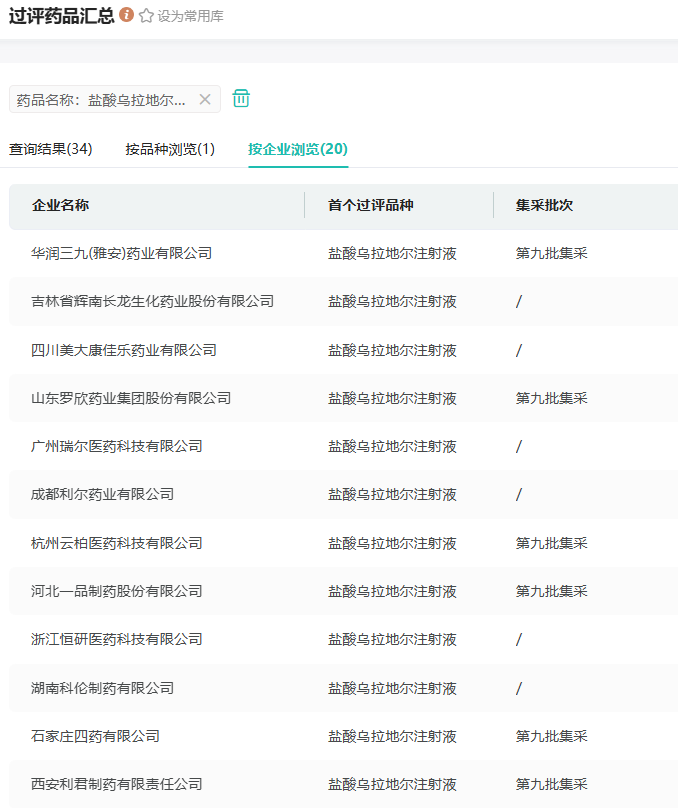Click the star icon to favorite database
The image size is (678, 808).
point(146,16)
